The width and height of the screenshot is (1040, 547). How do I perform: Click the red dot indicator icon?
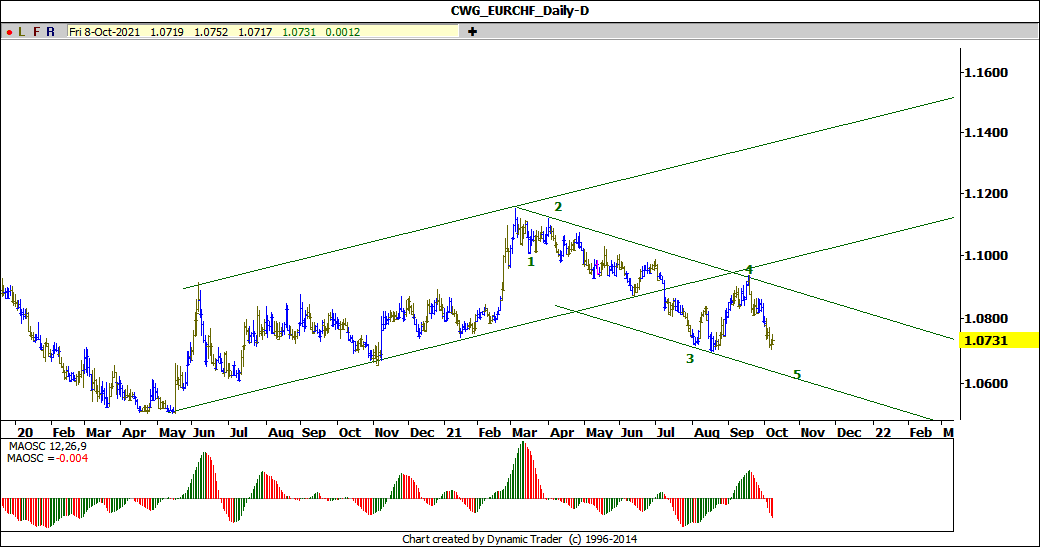pos(8,32)
